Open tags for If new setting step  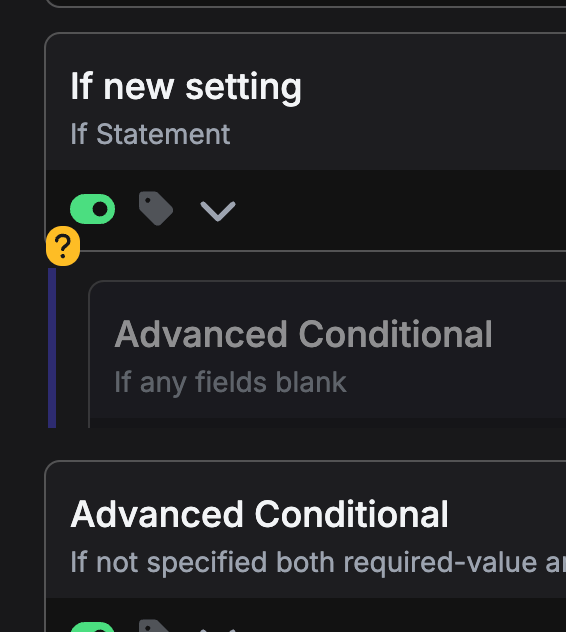(x=156, y=209)
